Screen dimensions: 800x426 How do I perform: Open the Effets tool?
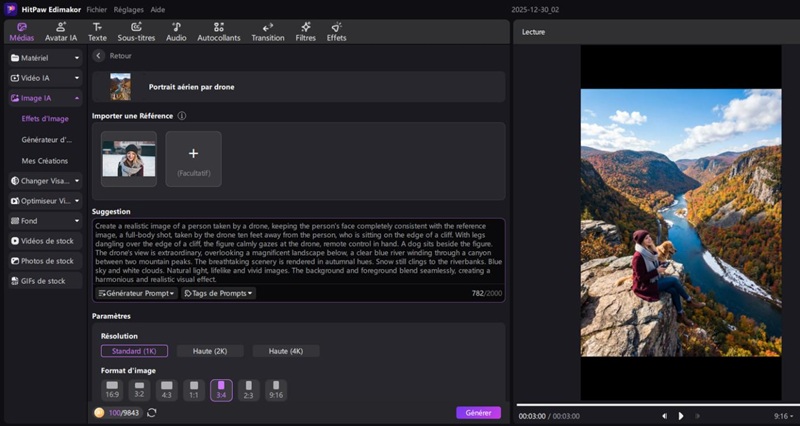(336, 31)
